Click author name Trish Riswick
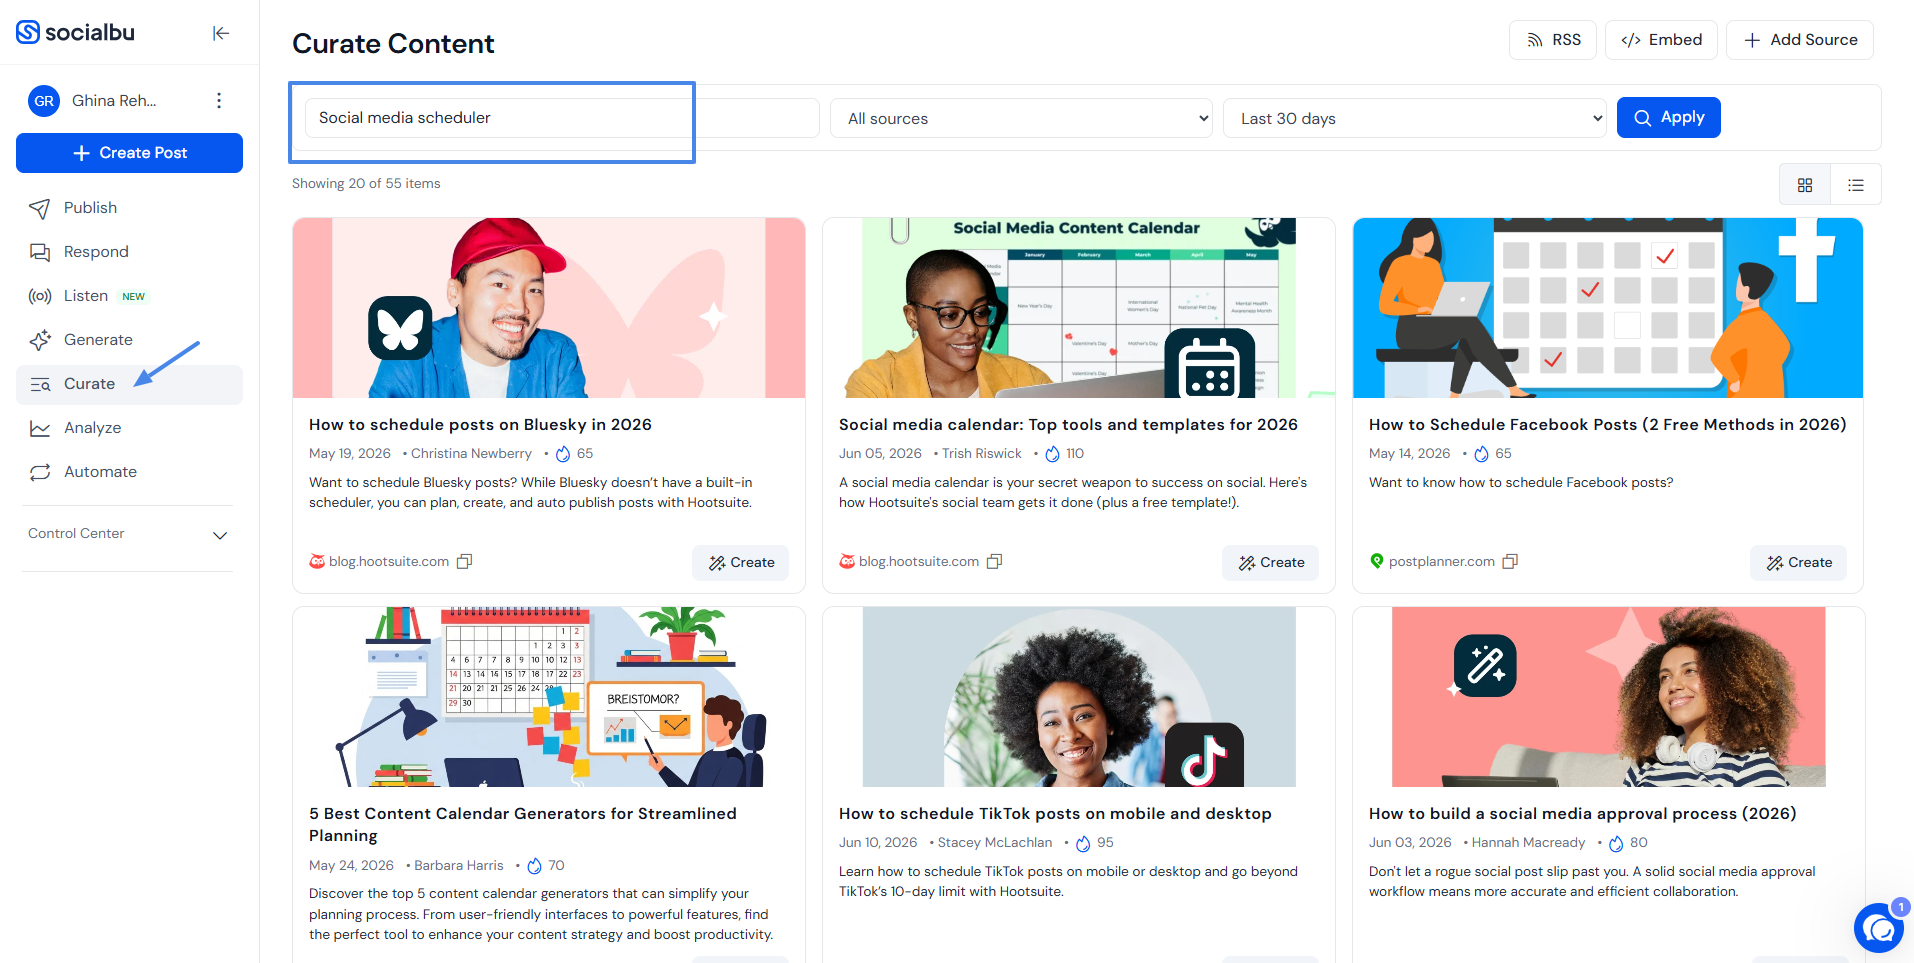The image size is (1914, 963). 982,454
